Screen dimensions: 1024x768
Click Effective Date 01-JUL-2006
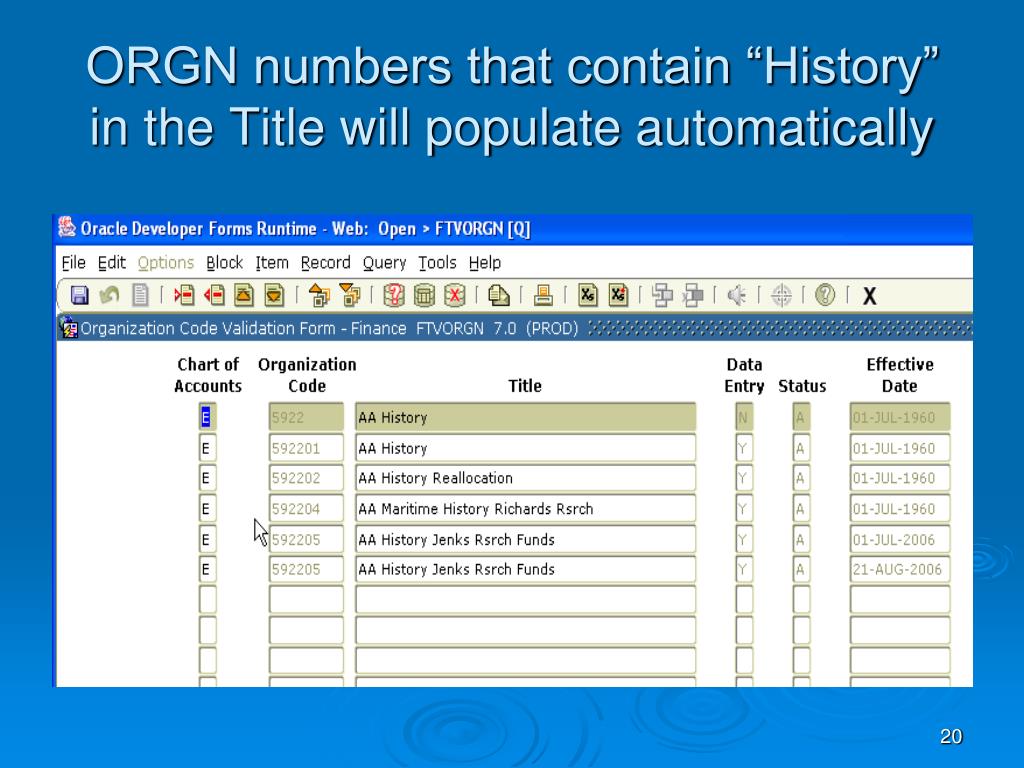[x=900, y=539]
